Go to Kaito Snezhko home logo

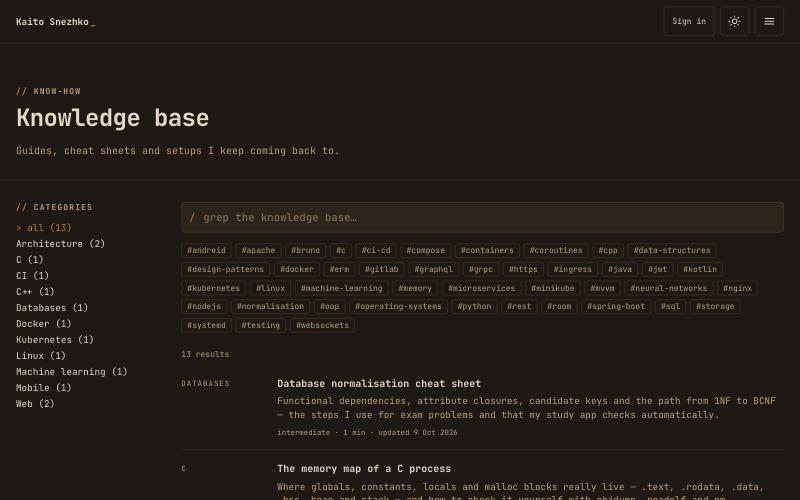point(56,22)
